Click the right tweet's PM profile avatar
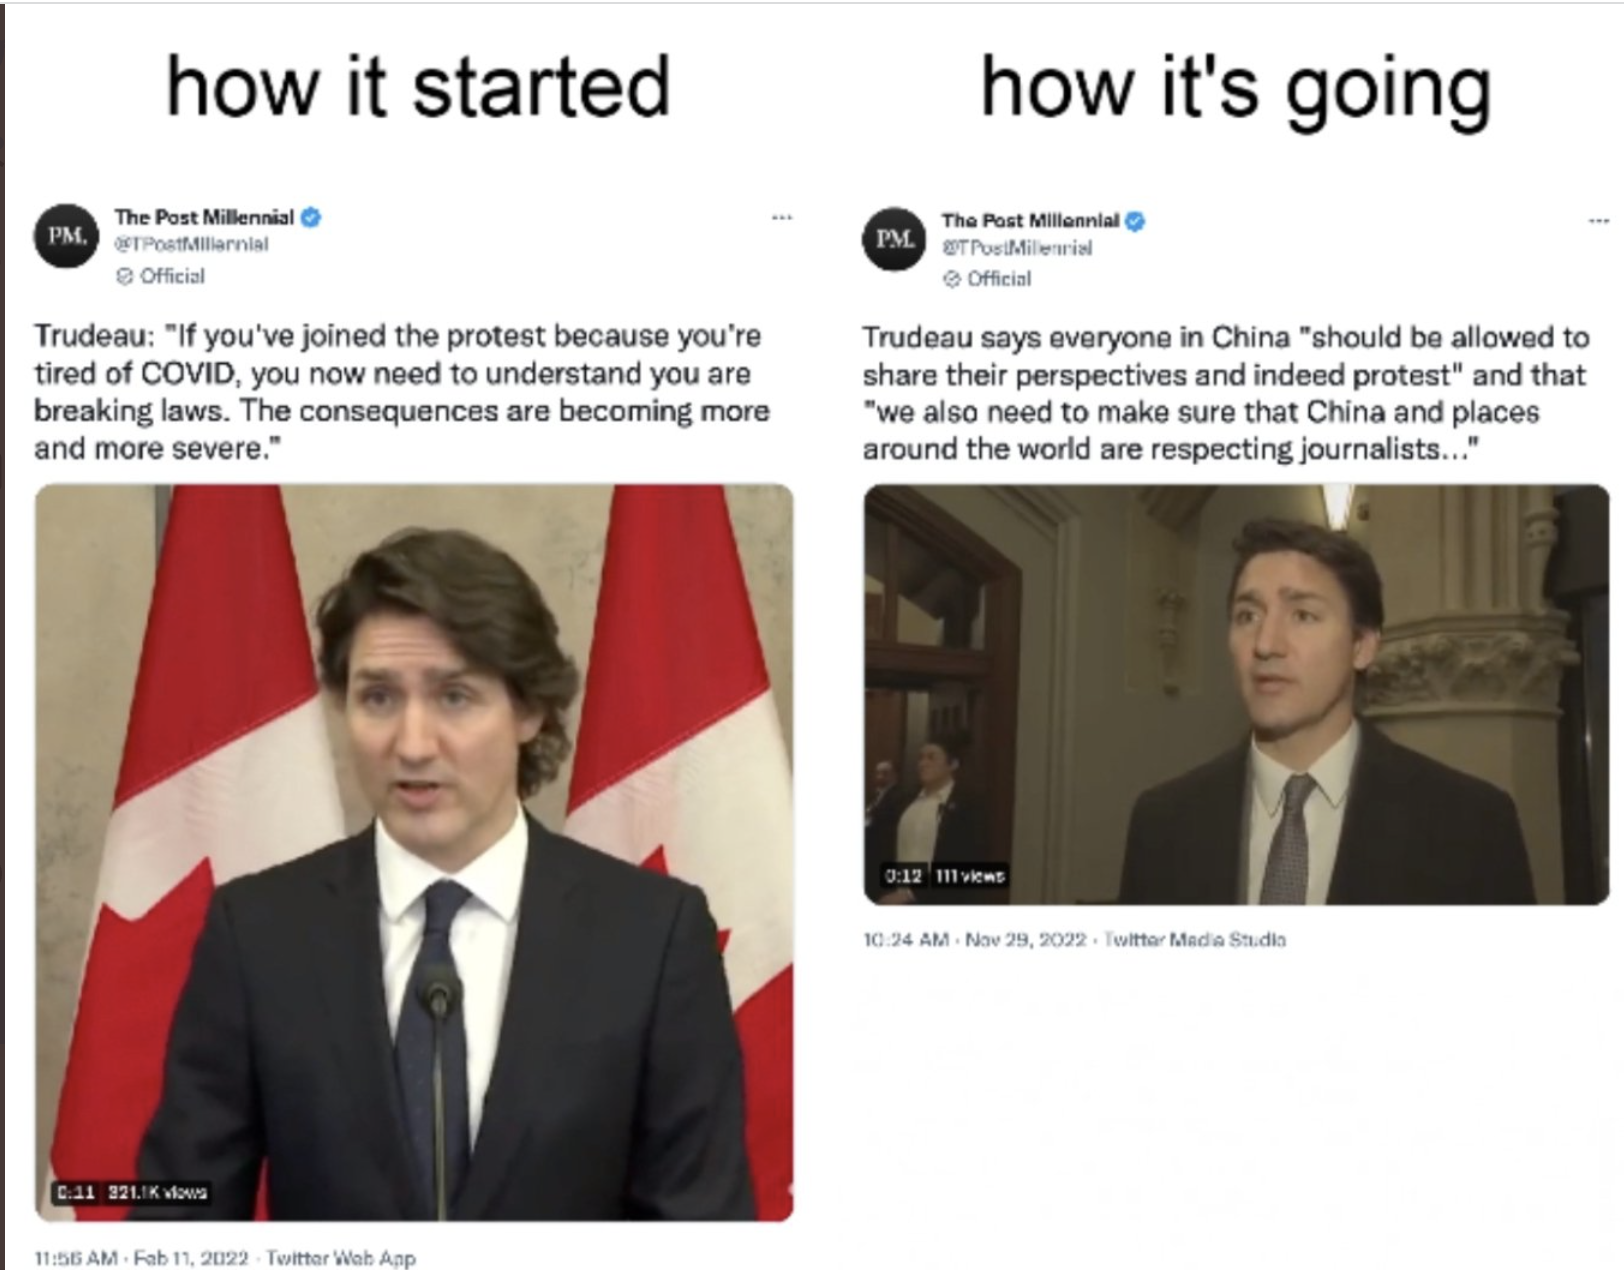1624x1270 pixels. point(894,239)
